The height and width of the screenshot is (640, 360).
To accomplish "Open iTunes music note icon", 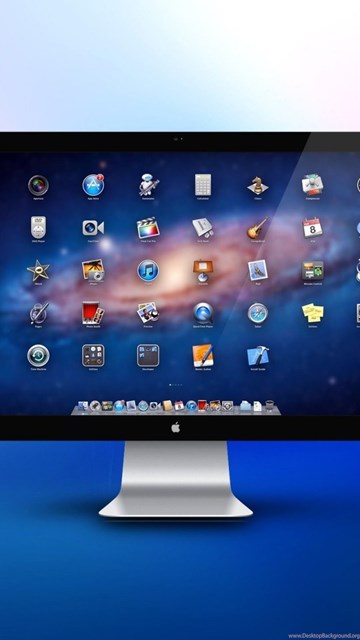I will (148, 271).
